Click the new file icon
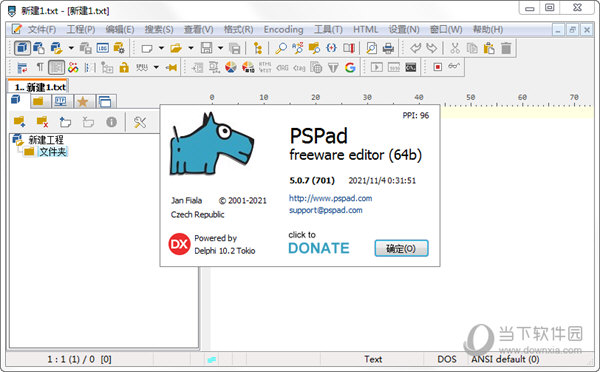600x372 pixels. pos(147,48)
